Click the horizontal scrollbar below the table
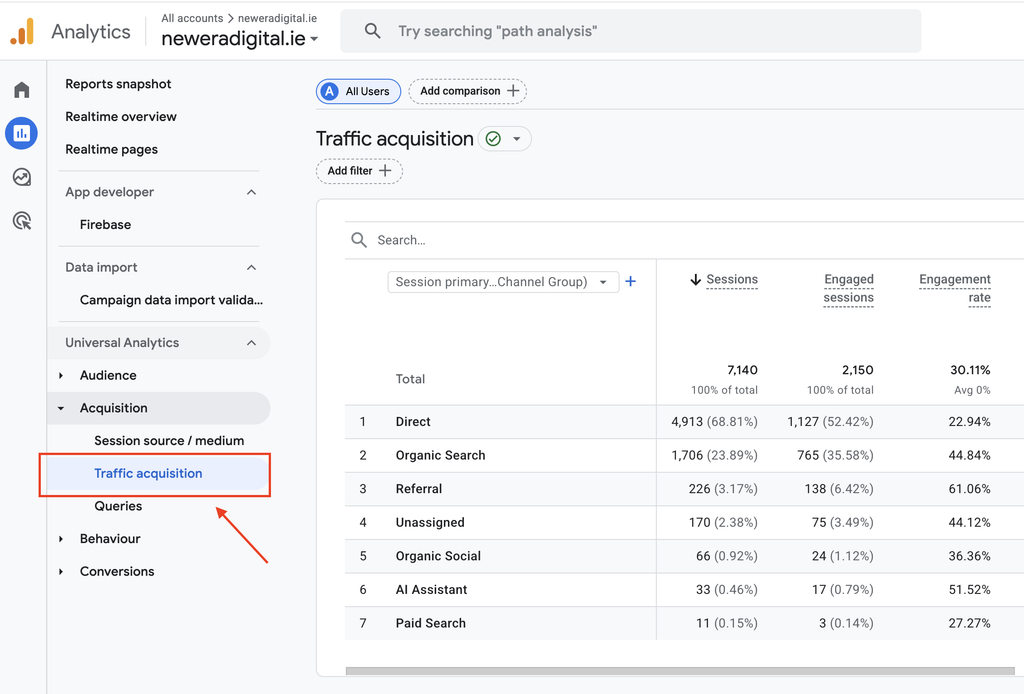The width and height of the screenshot is (1024, 694). (x=679, y=670)
